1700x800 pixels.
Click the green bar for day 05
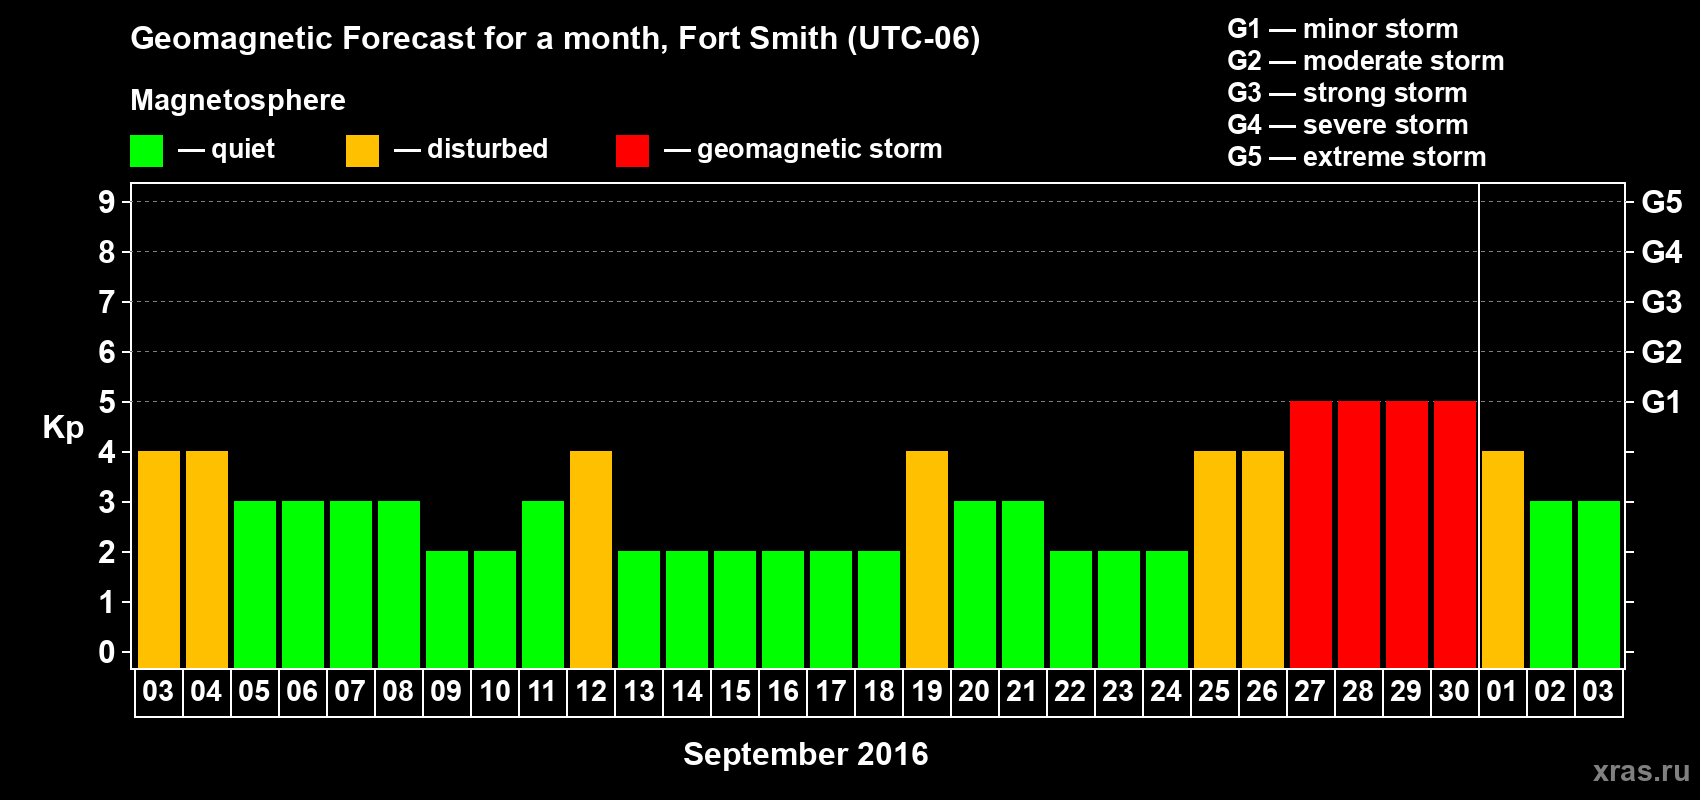coord(255,585)
